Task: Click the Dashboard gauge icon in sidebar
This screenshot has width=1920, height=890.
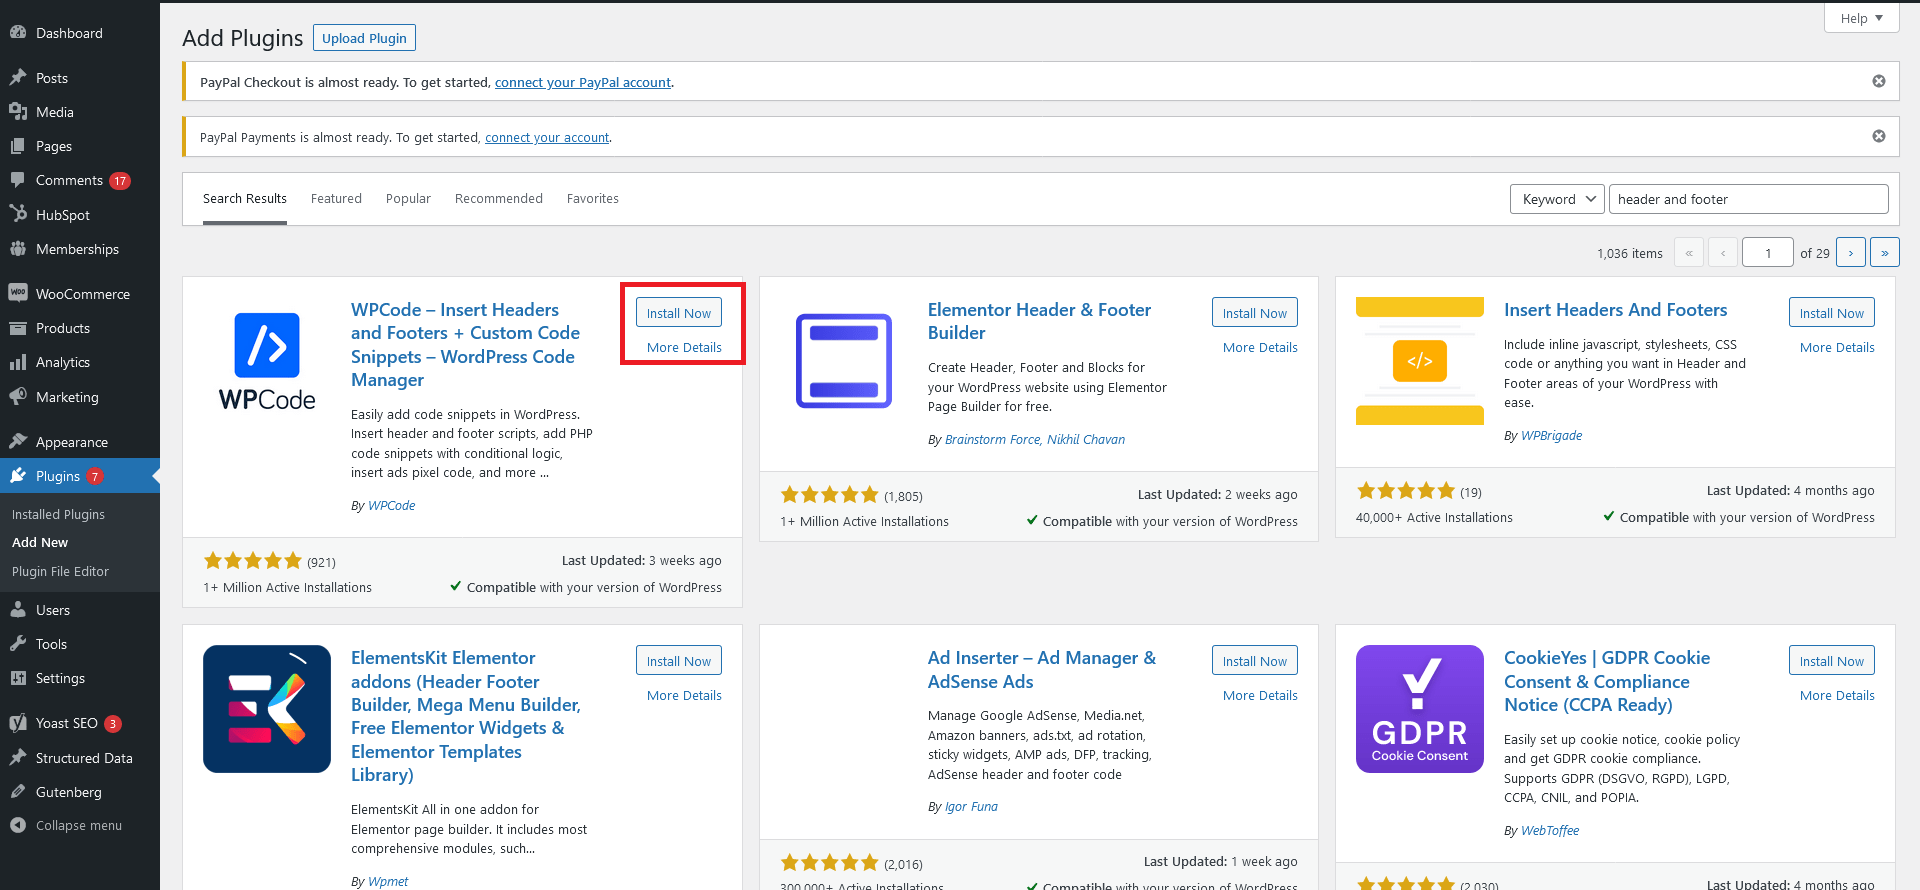Action: [18, 33]
